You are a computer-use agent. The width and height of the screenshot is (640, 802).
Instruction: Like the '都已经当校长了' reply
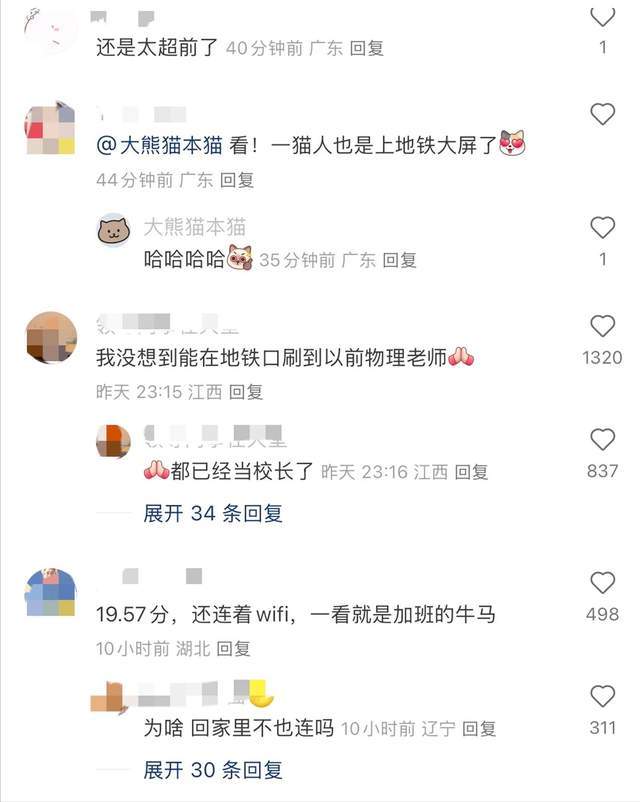point(602,439)
